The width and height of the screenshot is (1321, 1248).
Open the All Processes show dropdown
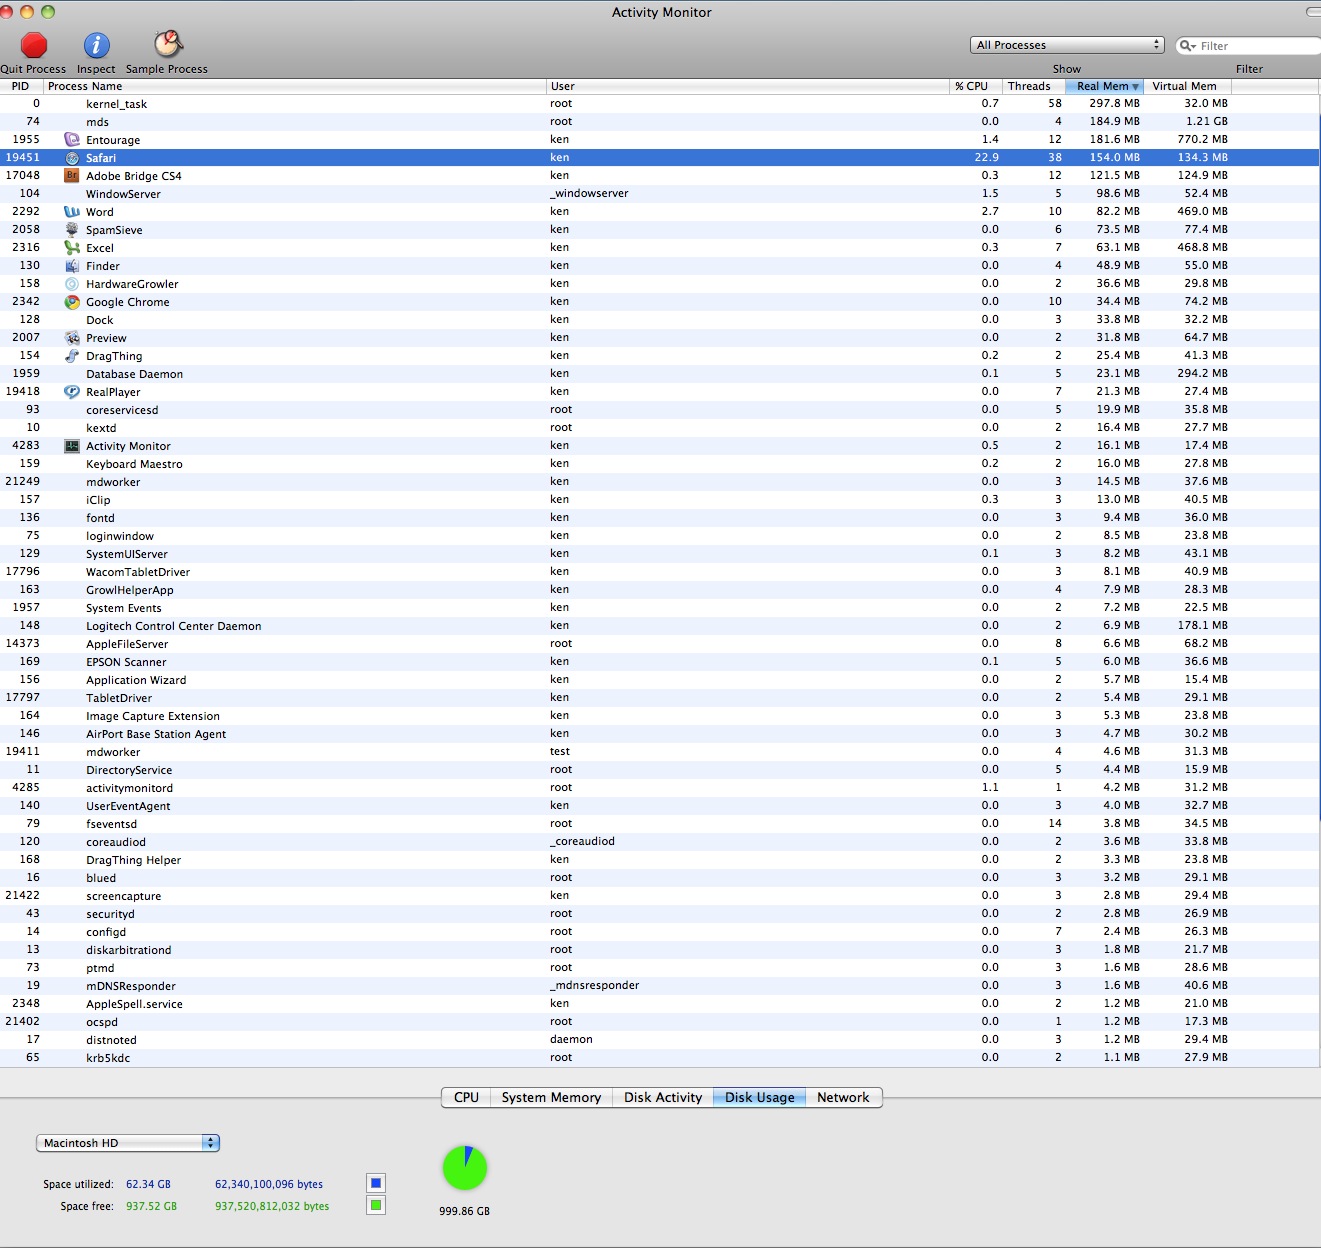1067,45
